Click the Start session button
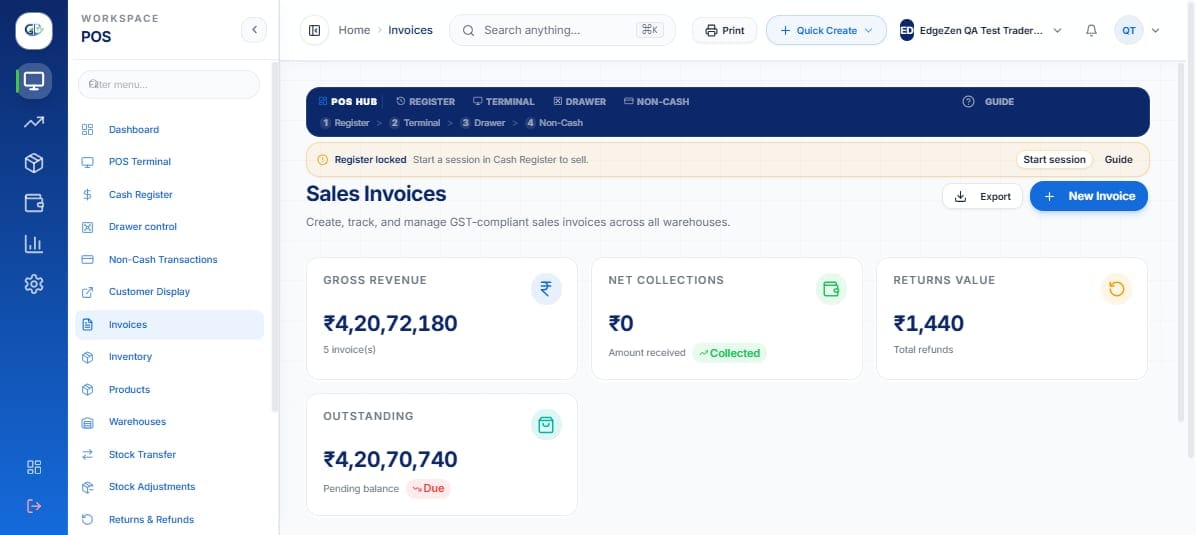Viewport: 1196px width, 535px height. (x=1054, y=160)
